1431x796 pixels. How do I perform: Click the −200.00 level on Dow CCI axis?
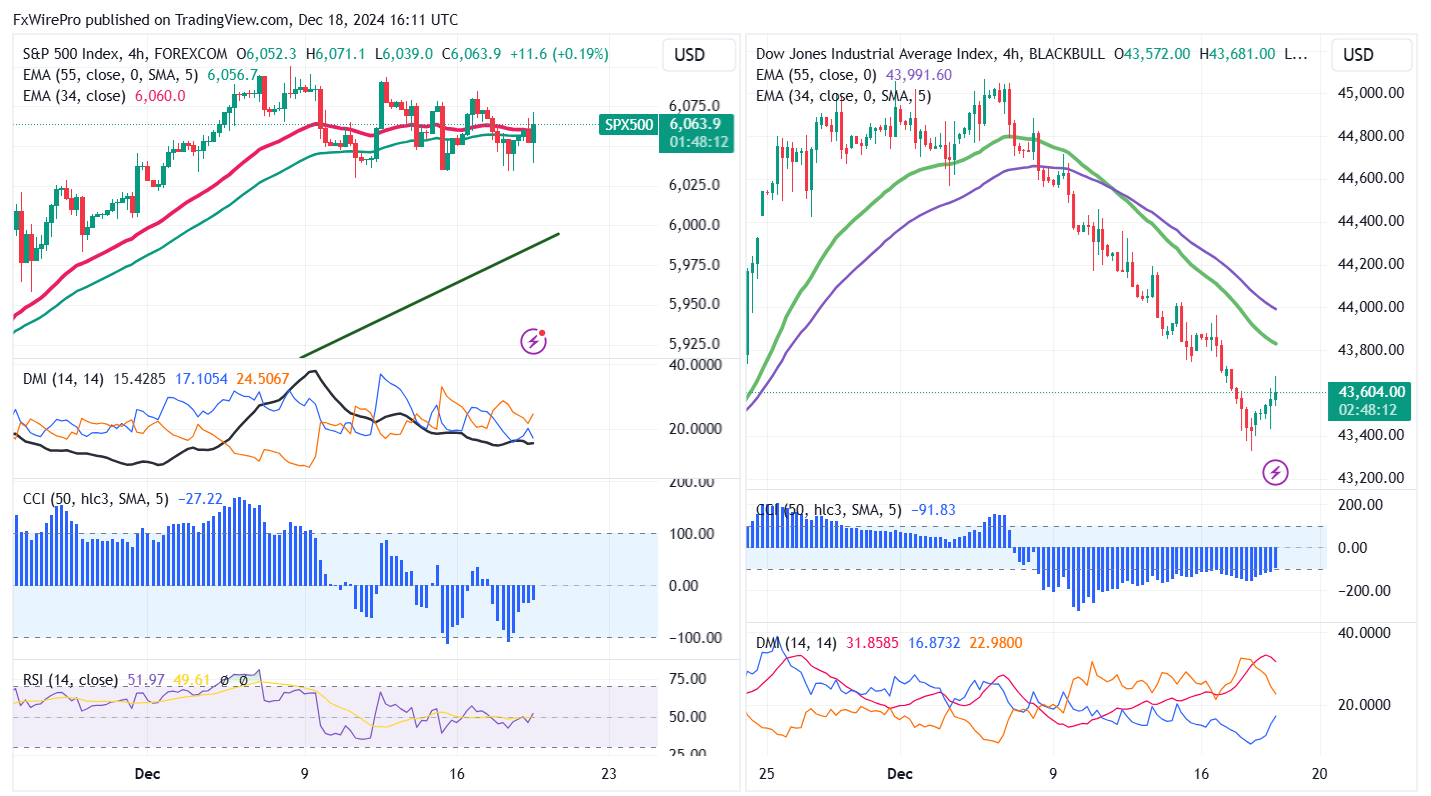(x=1365, y=590)
